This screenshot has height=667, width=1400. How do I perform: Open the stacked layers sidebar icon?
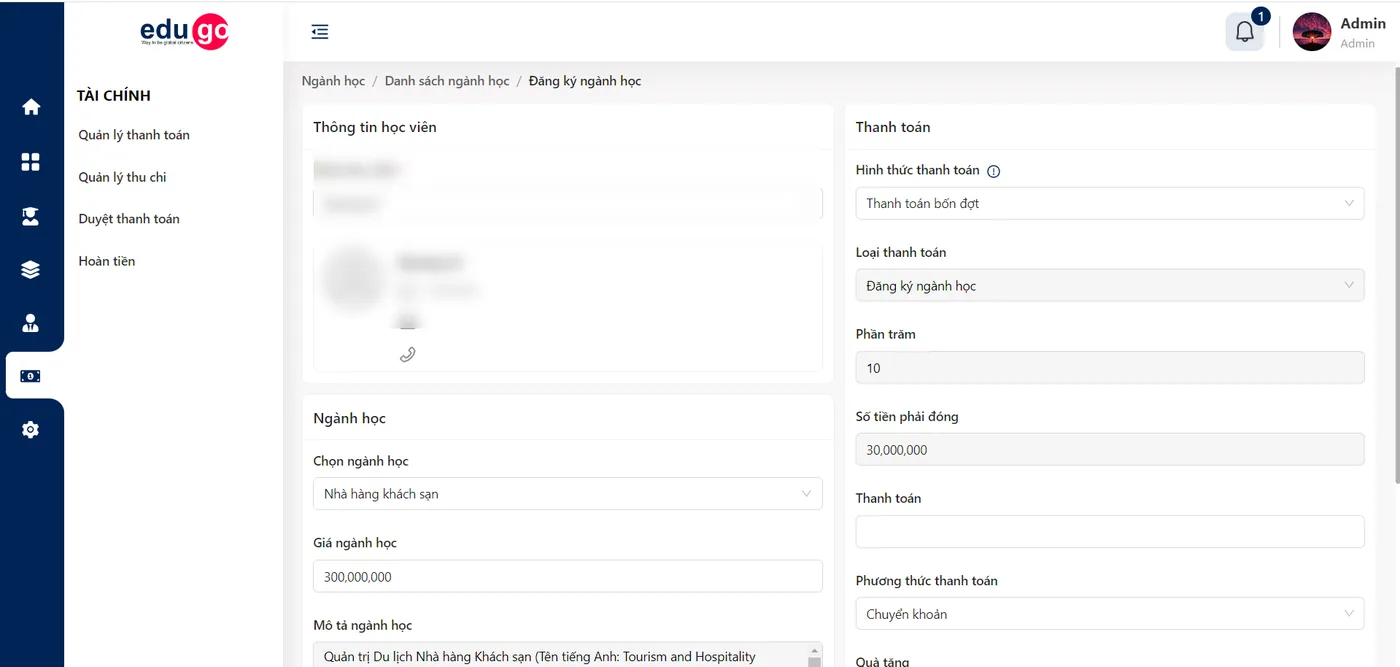[31, 270]
